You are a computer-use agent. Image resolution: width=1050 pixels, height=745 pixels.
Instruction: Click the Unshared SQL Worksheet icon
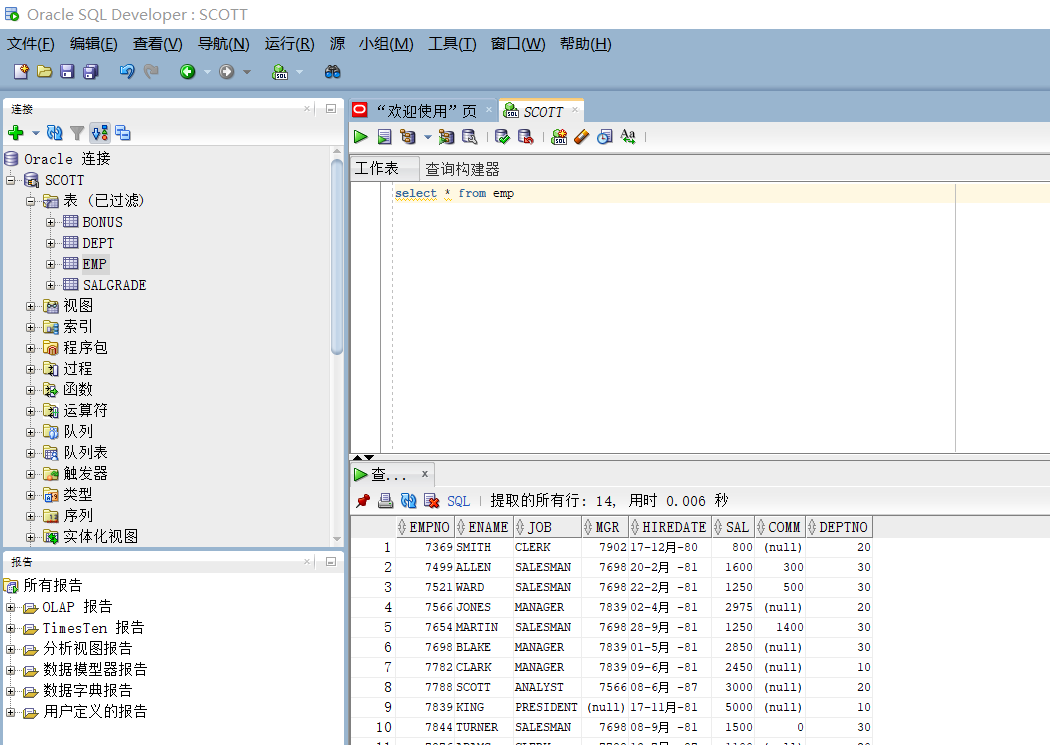click(558, 137)
